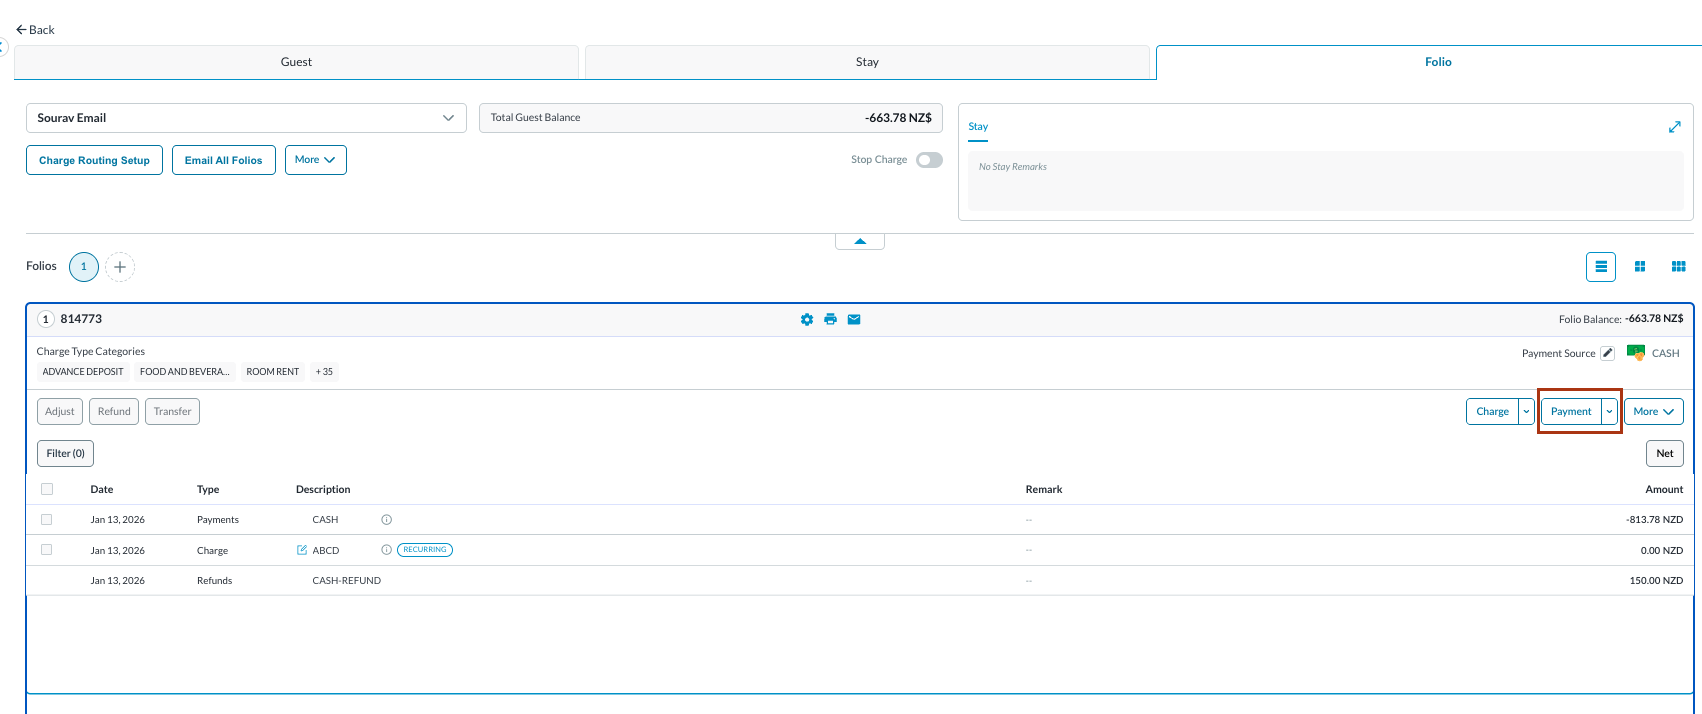This screenshot has height=714, width=1702.
Task: Add a new folio with plus icon
Action: click(x=120, y=267)
